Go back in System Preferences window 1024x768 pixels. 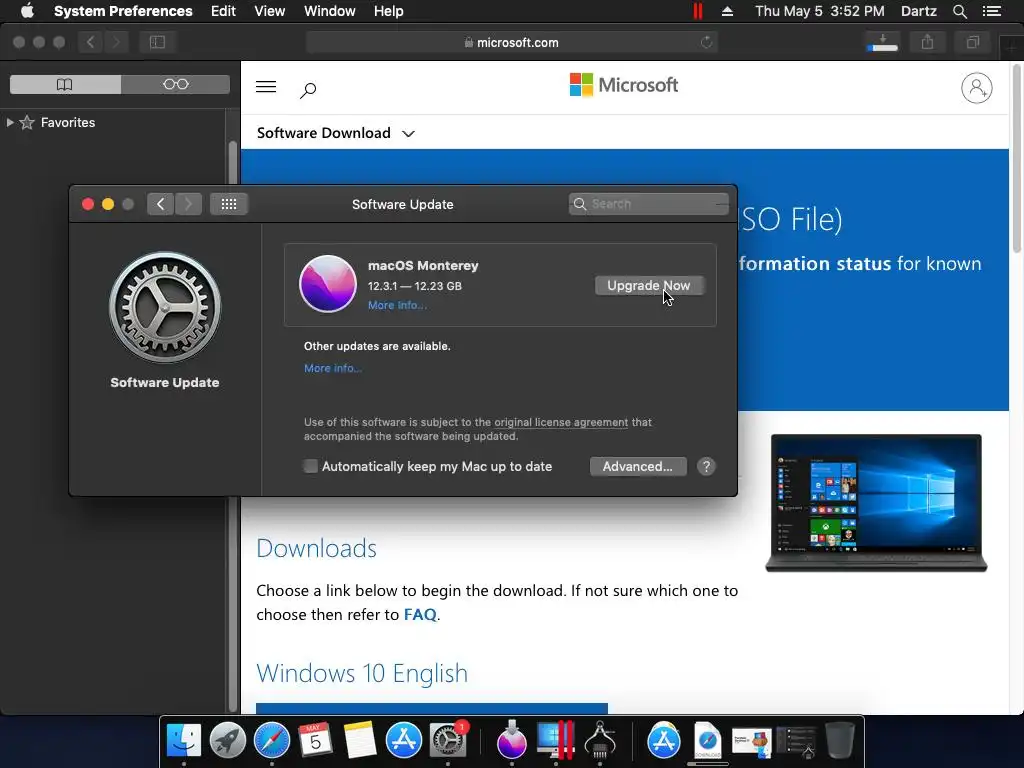coord(161,204)
